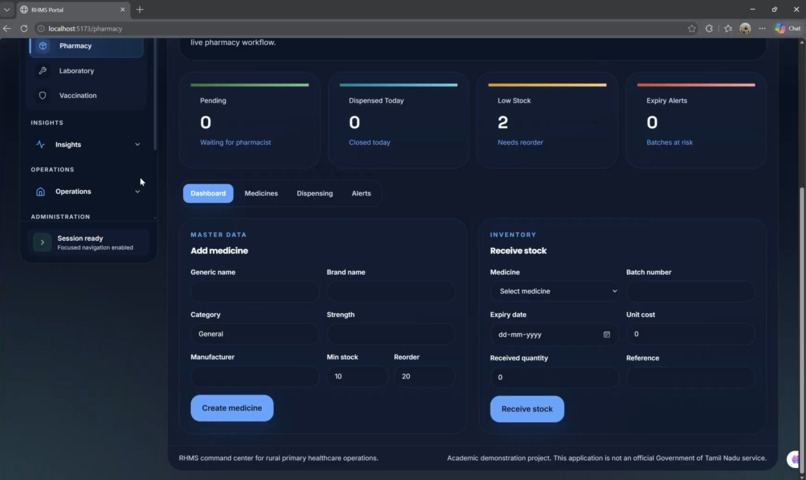Click the browser address bar URL
This screenshot has height=480, width=806.
click(x=85, y=29)
